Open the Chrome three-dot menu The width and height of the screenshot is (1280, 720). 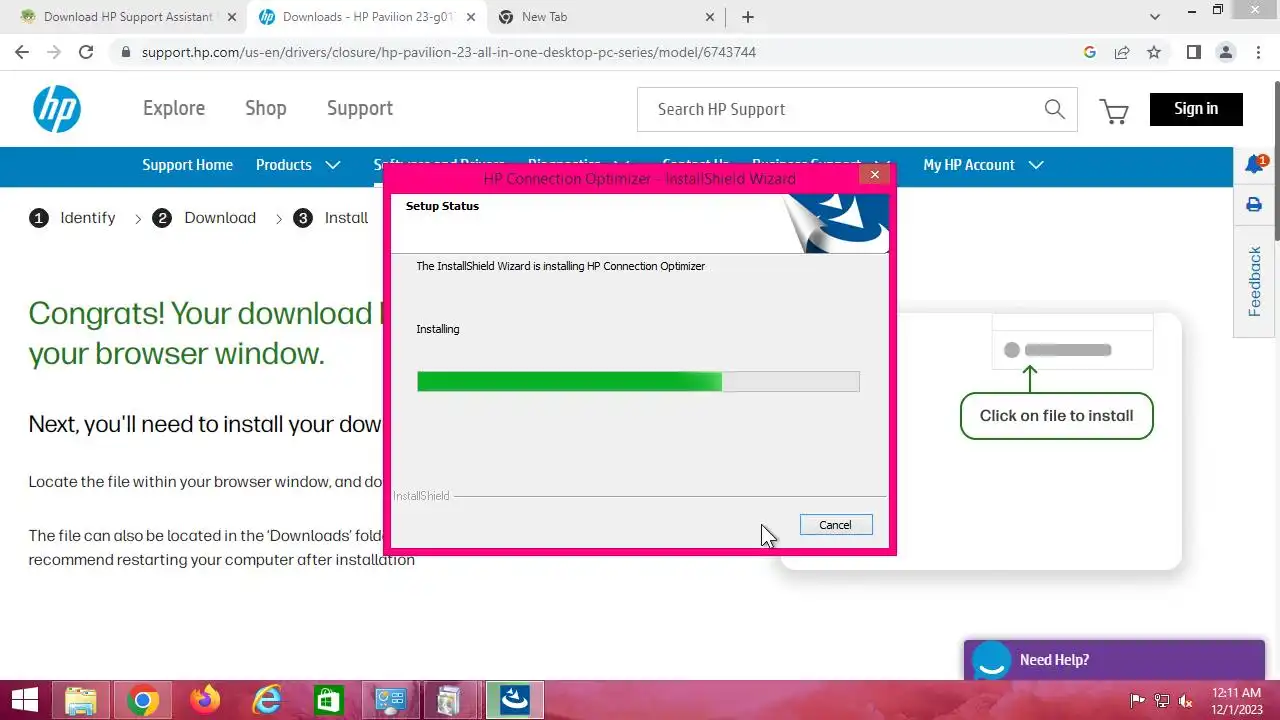[x=1257, y=52]
